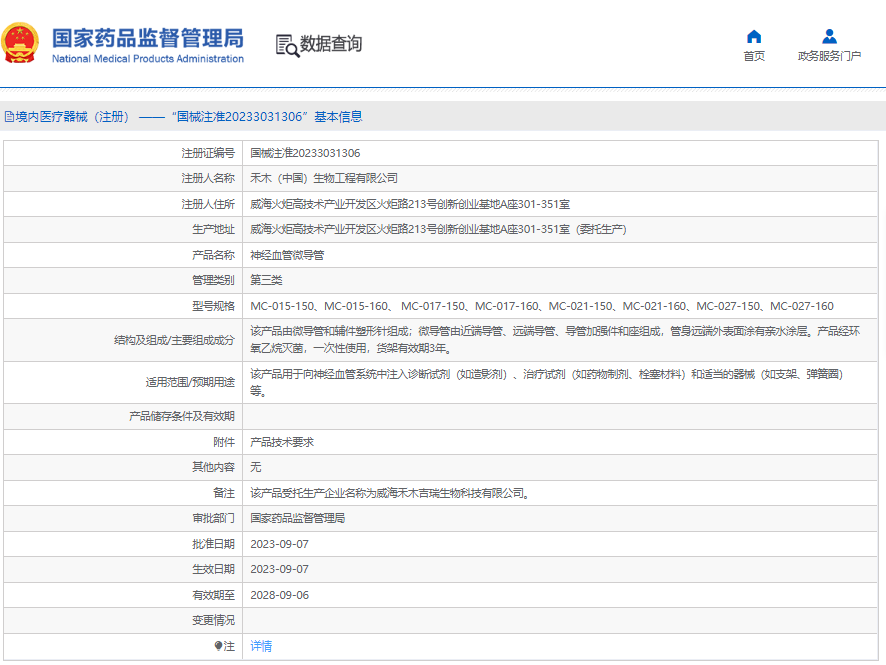
Task: Click management category value 第三类
Action: 266,280
